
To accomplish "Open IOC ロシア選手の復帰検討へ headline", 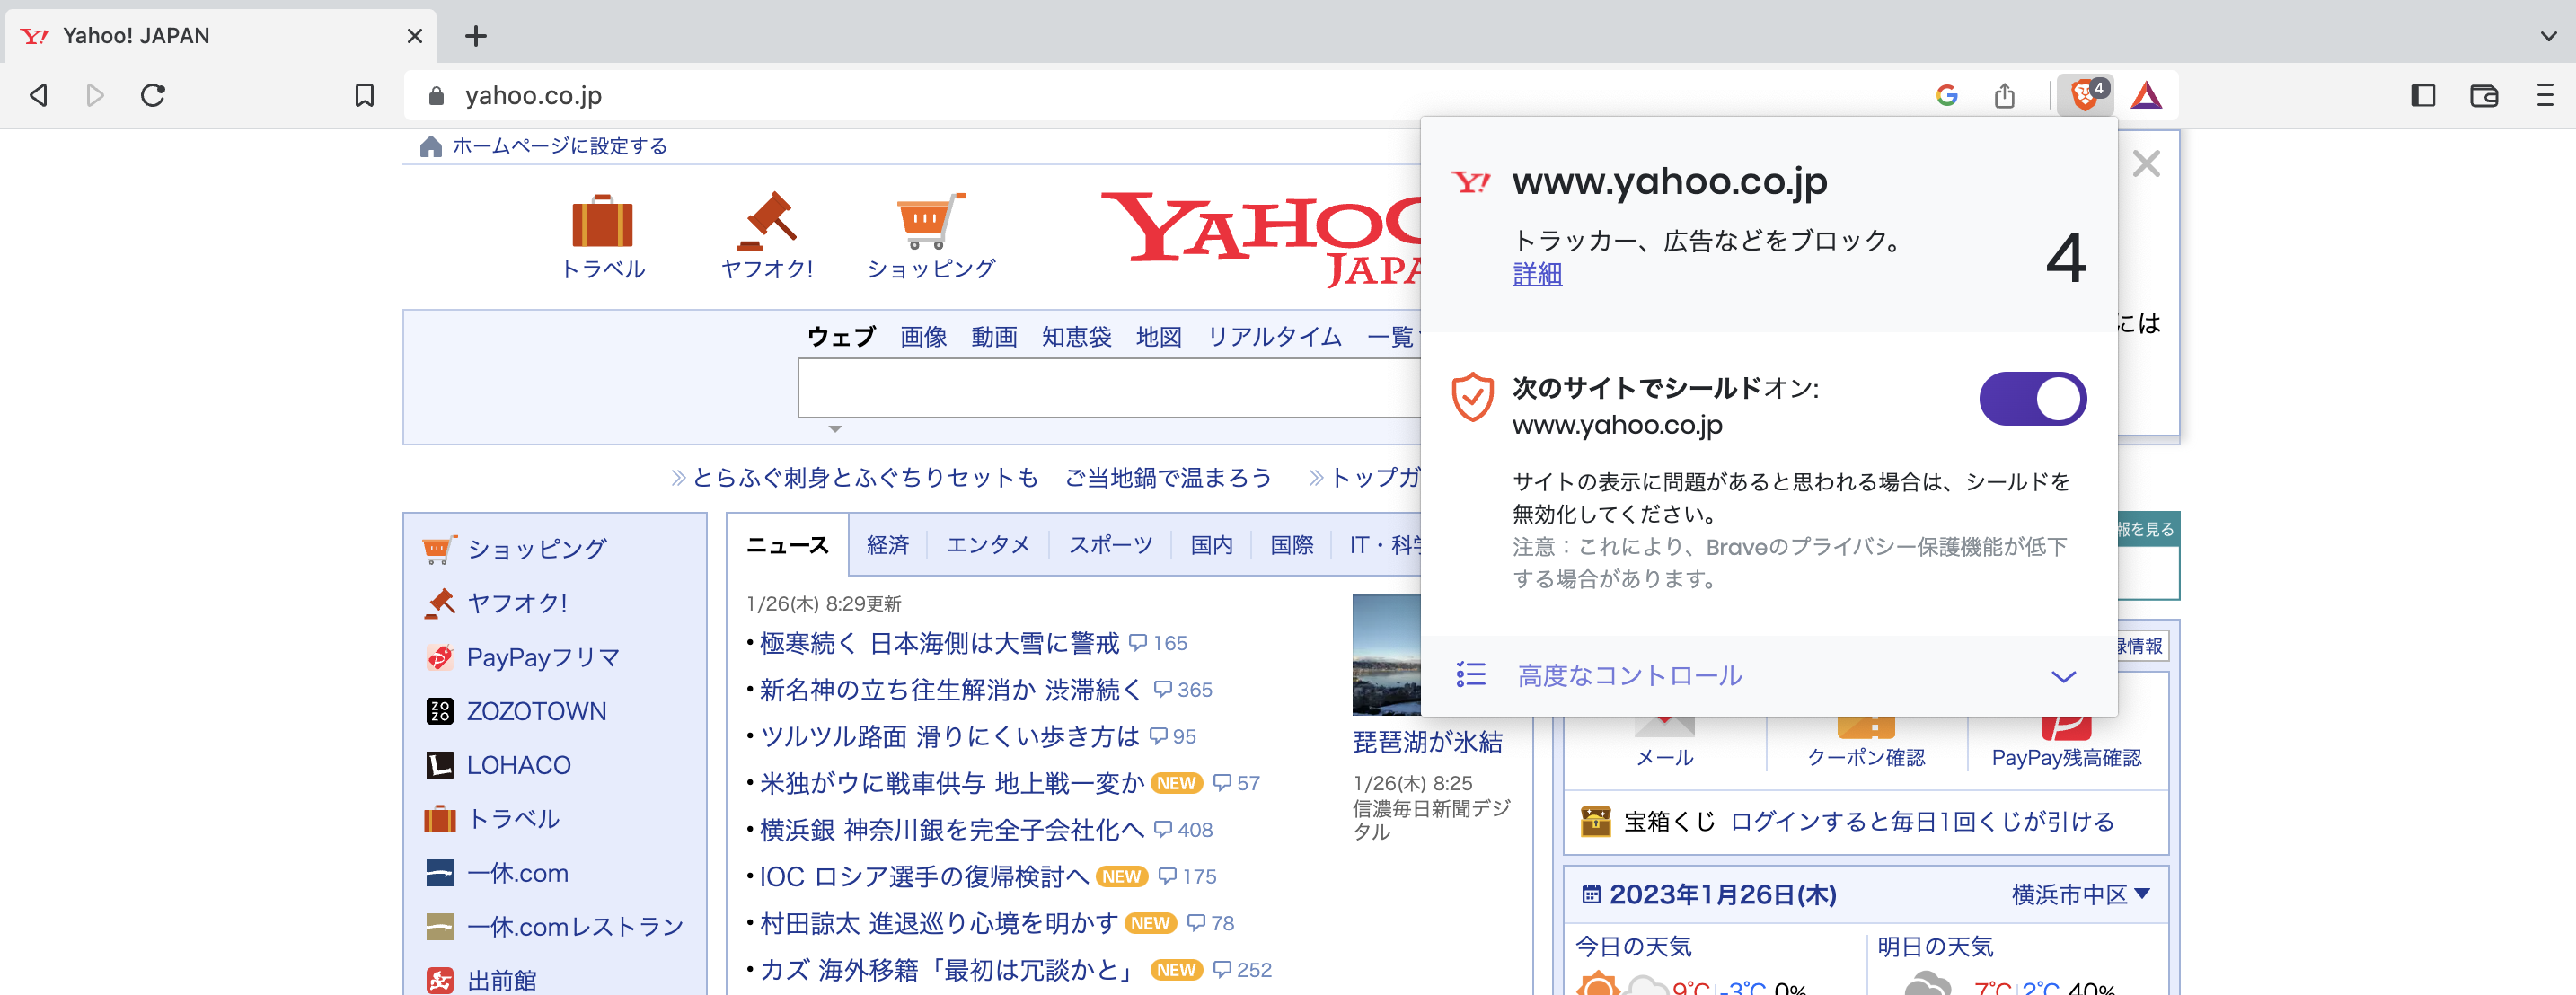I will [x=924, y=877].
